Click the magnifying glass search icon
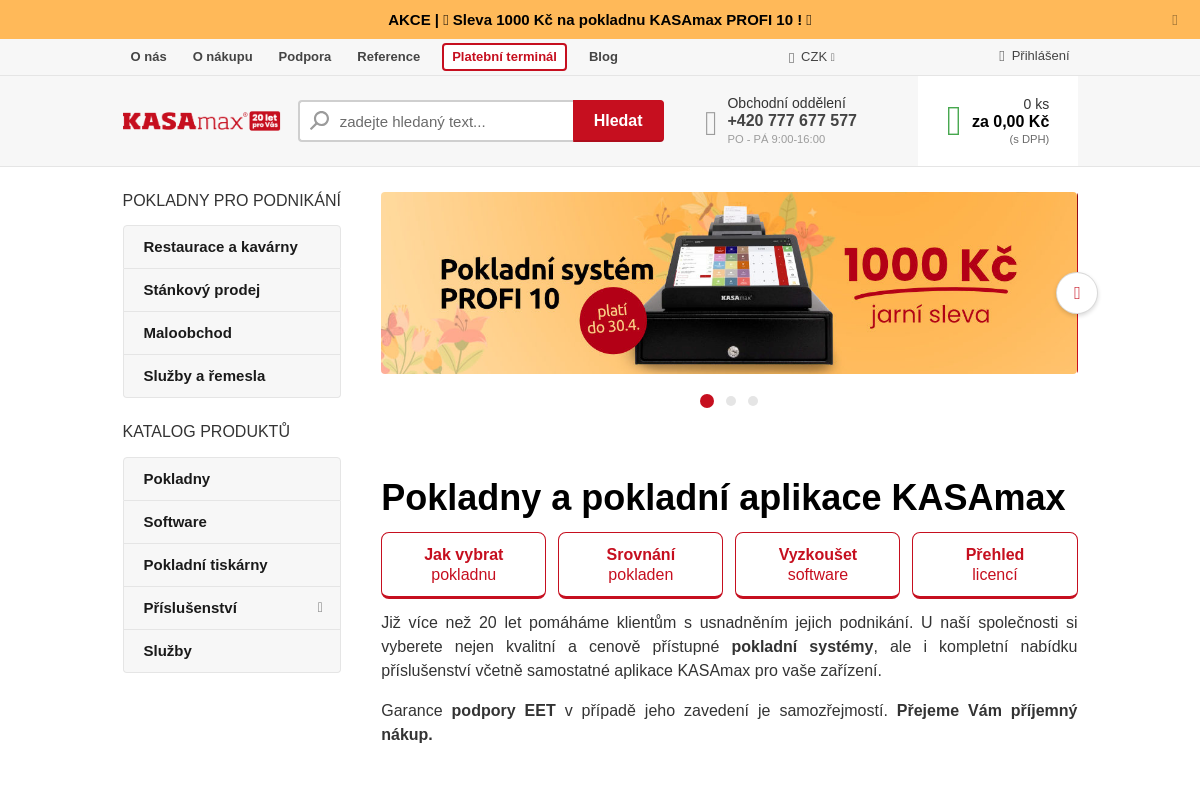Viewport: 1200px width, 800px height. pos(318,120)
